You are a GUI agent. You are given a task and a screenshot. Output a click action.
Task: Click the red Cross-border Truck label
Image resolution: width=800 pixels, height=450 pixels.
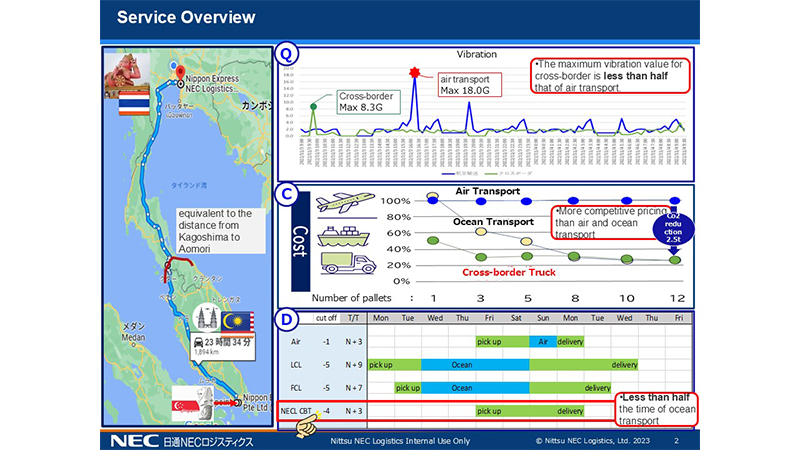coord(509,272)
